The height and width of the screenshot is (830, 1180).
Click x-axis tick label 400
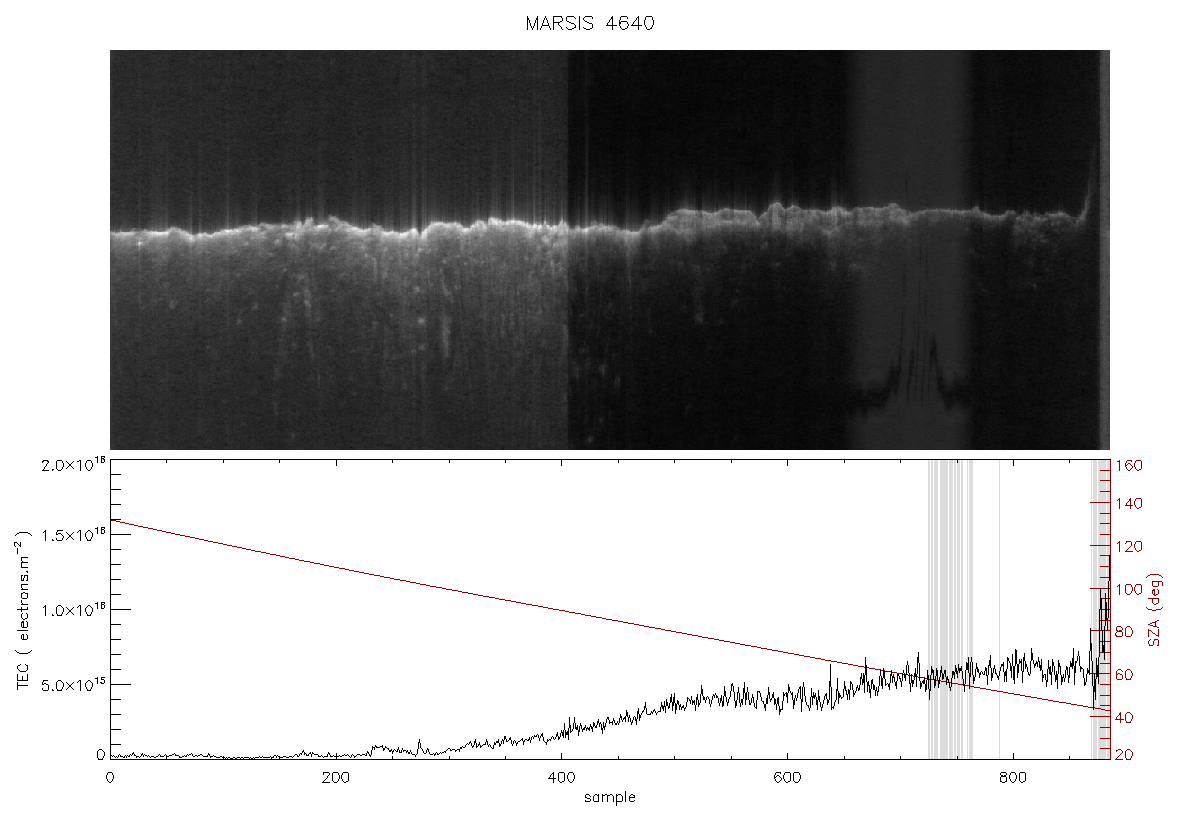coord(561,777)
